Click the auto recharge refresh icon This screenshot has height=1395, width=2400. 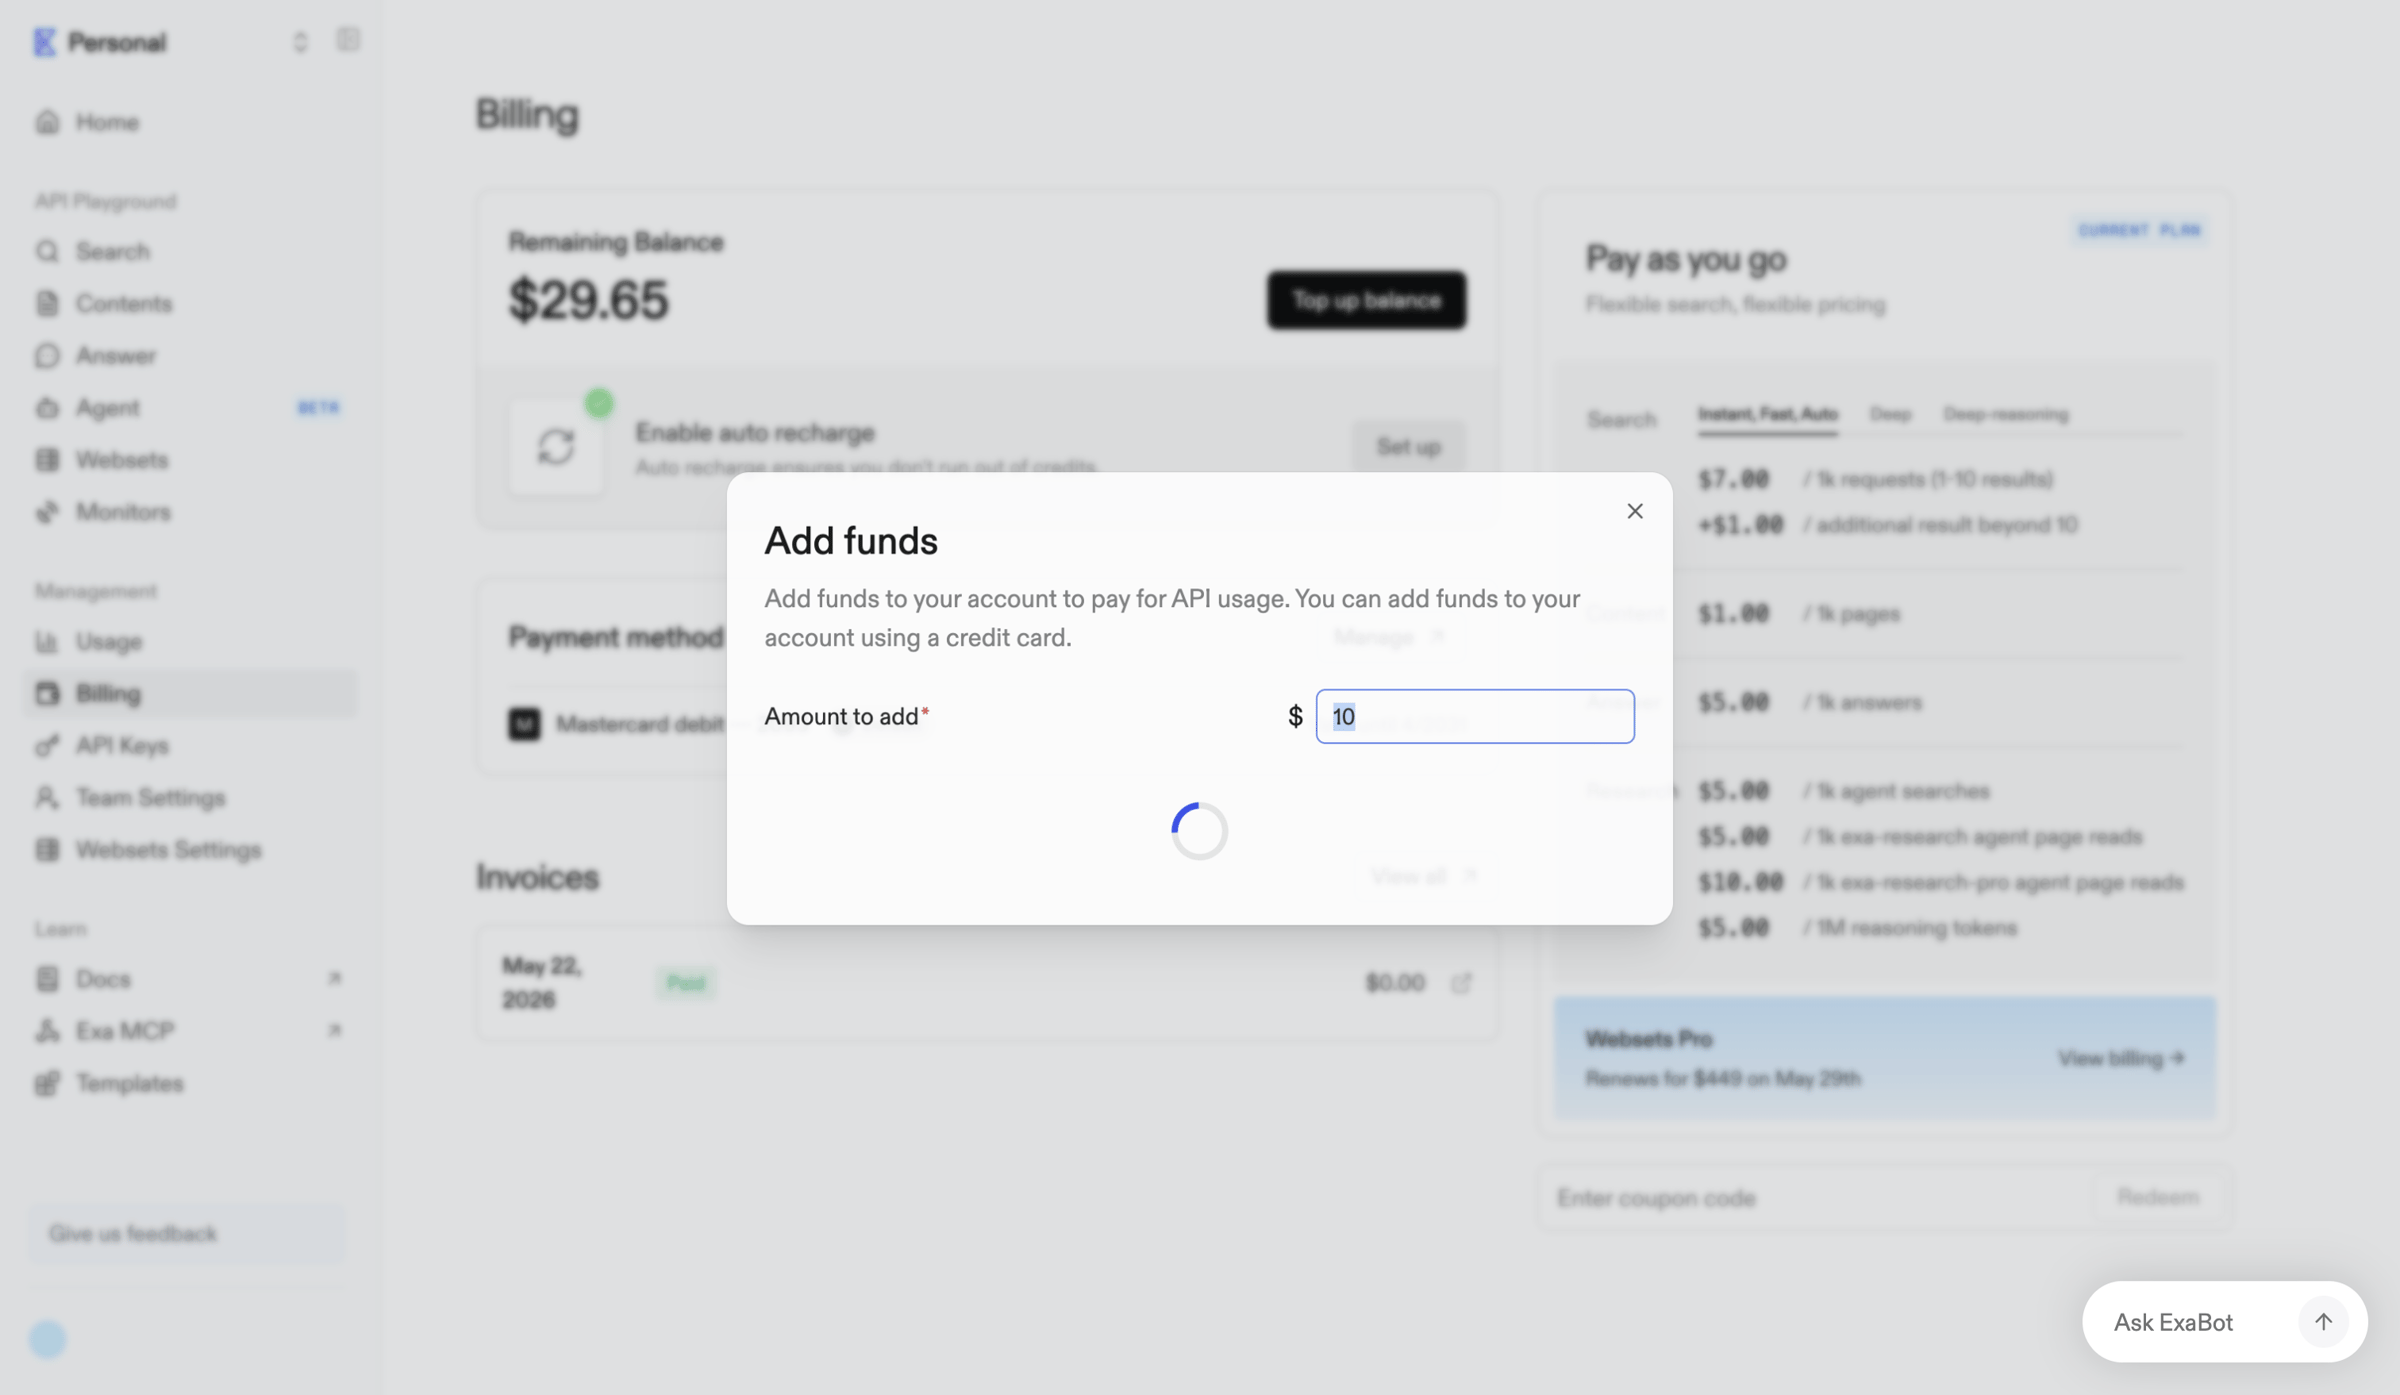[556, 446]
